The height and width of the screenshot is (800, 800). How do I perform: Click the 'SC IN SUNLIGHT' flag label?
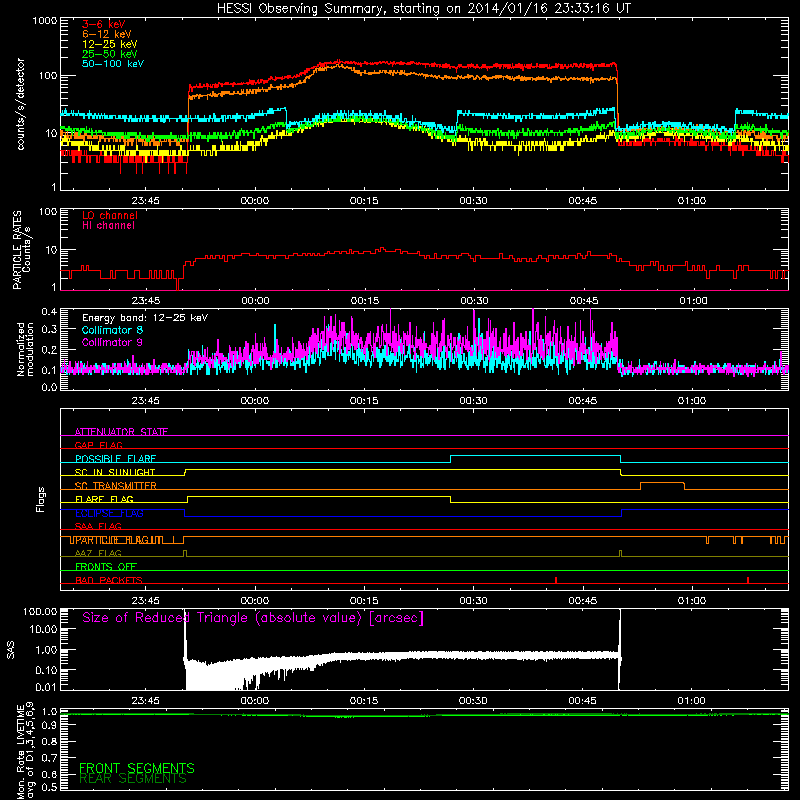point(115,472)
